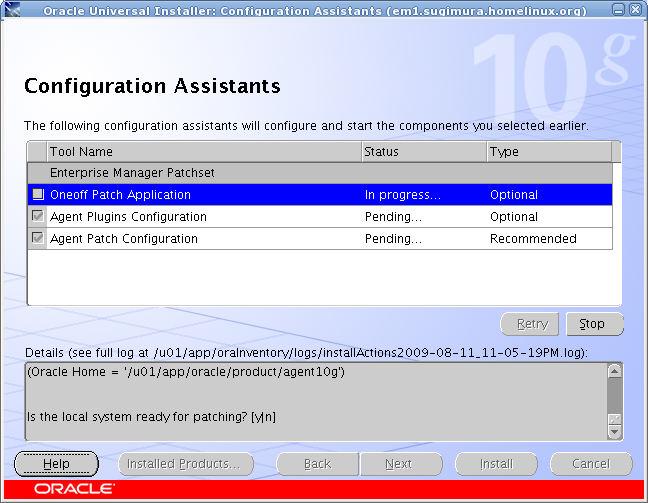
Task: Cancel the installer
Action: click(591, 464)
